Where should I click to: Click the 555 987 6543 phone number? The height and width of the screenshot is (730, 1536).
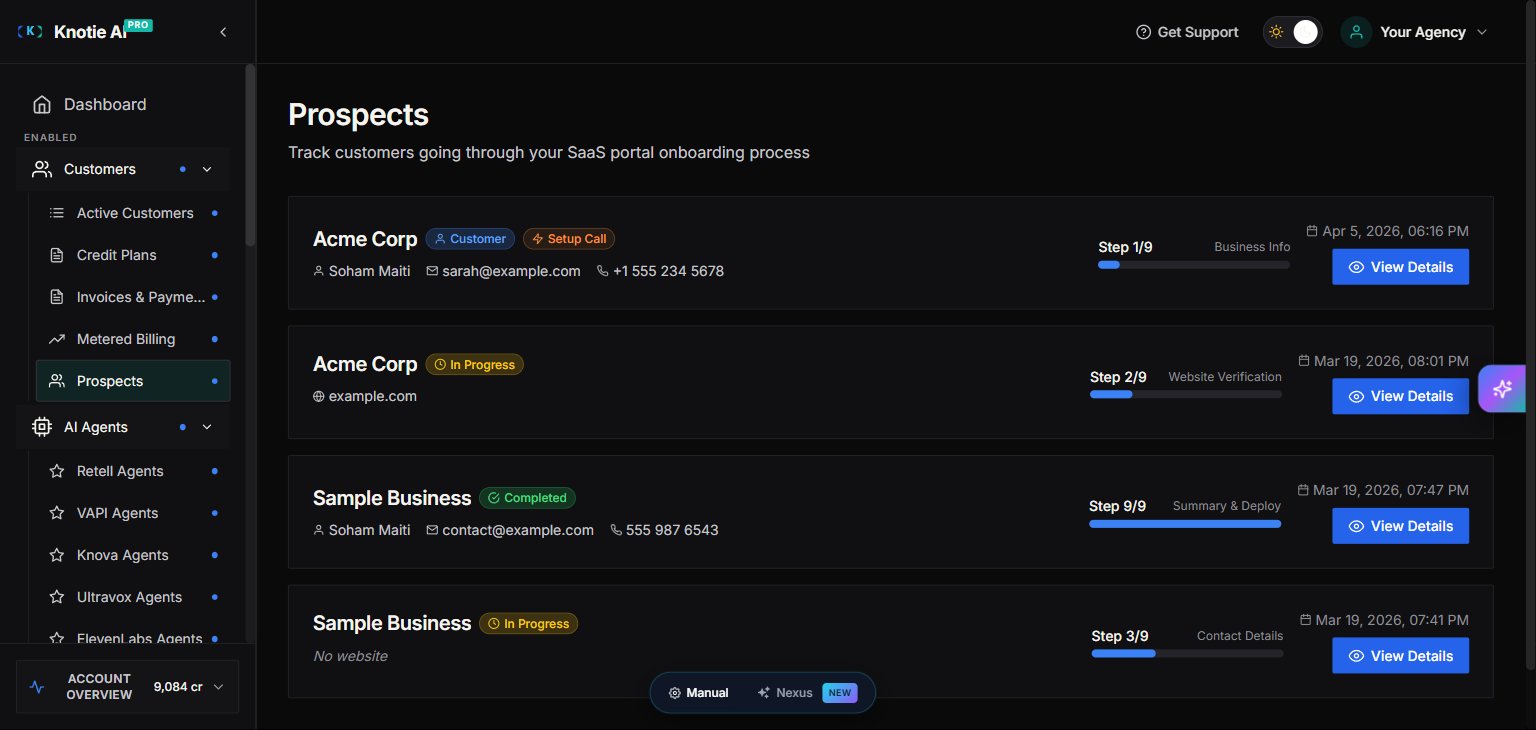tap(672, 530)
